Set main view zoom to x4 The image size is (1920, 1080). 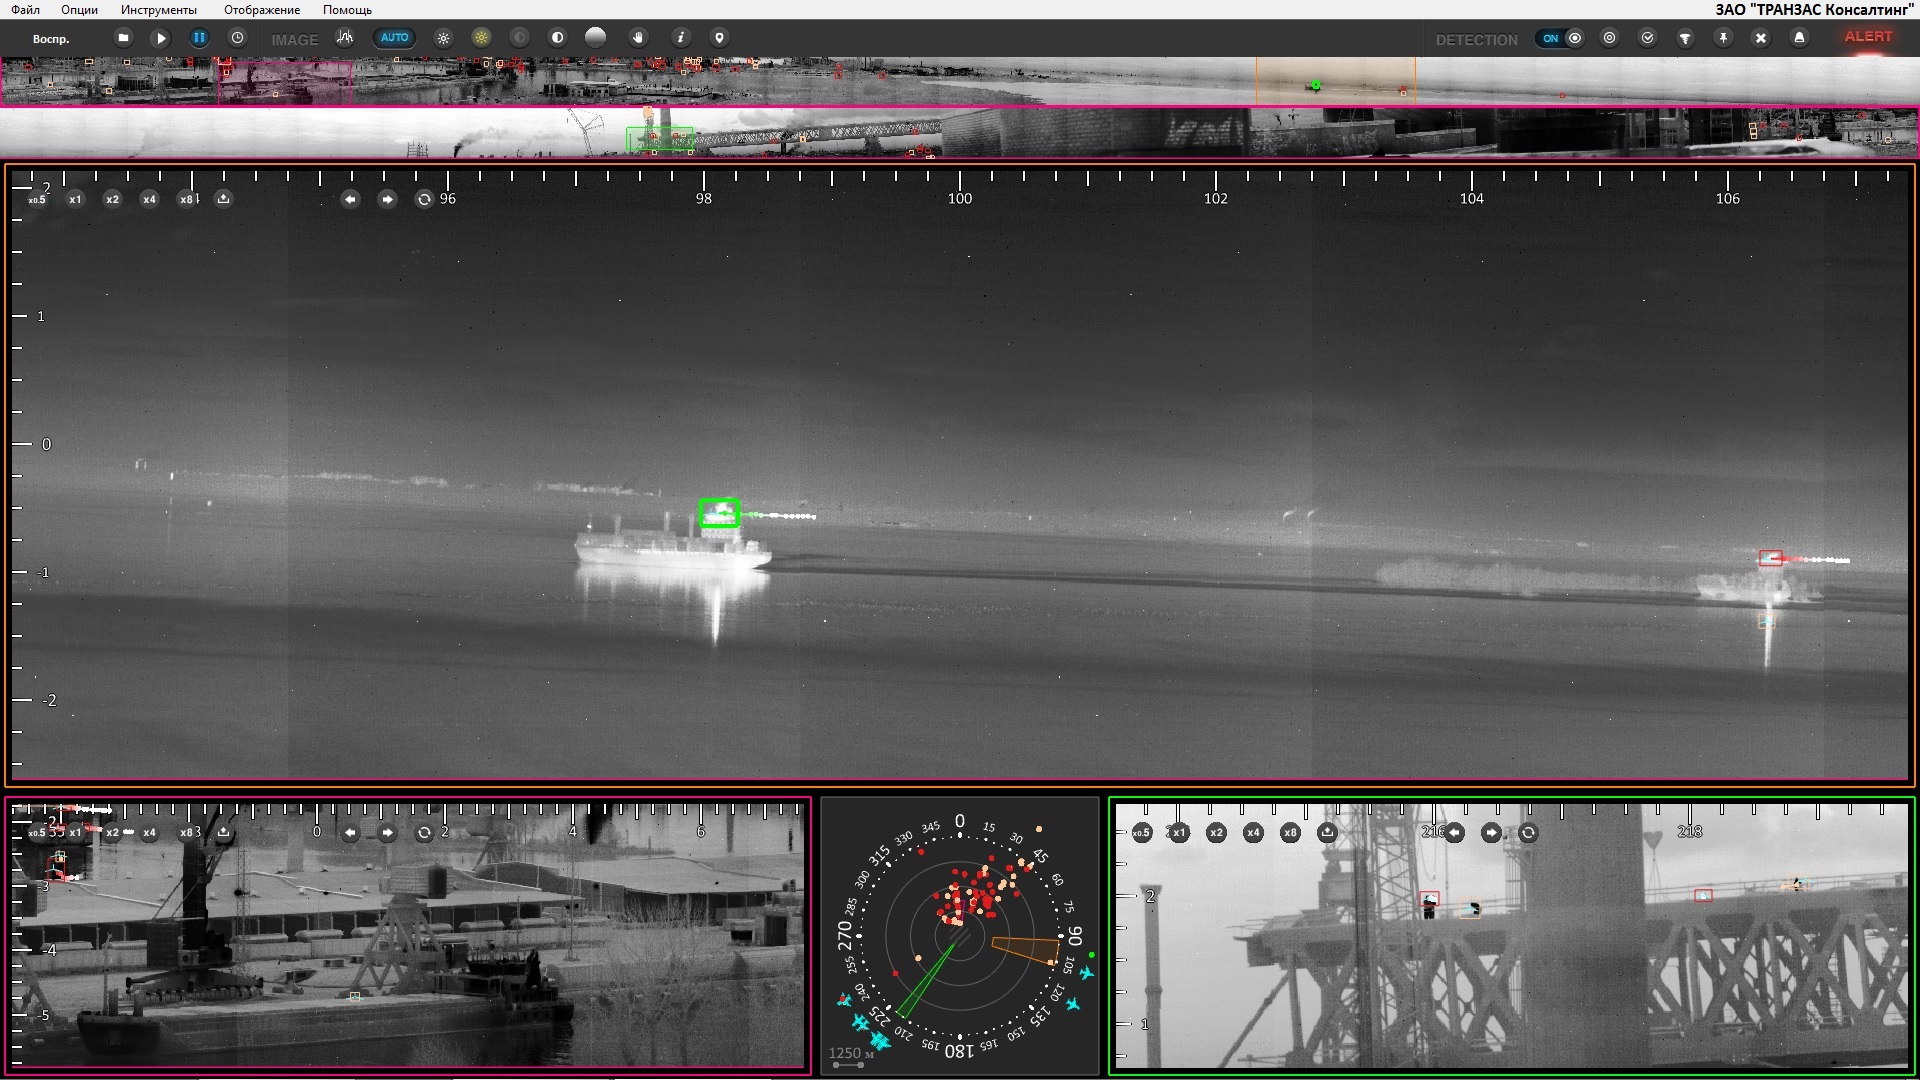point(149,199)
